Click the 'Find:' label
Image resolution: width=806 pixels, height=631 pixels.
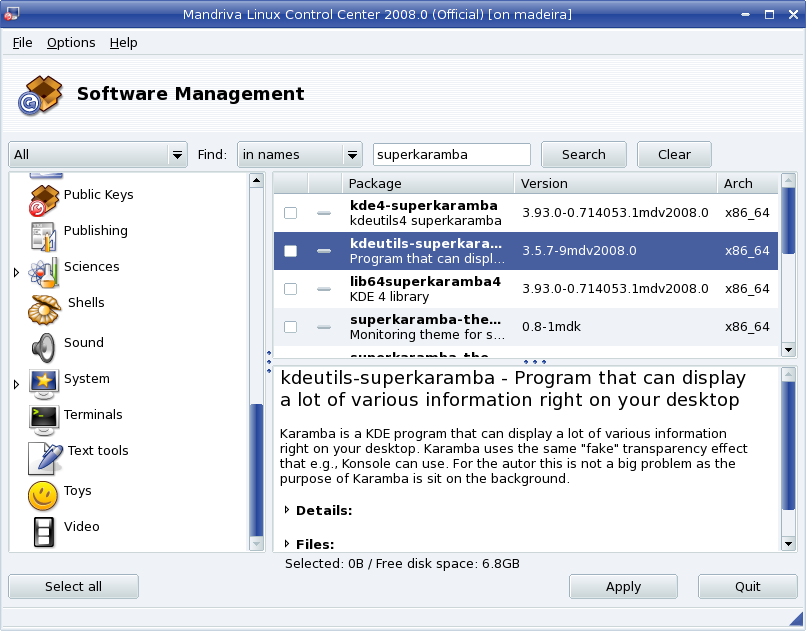pos(212,155)
